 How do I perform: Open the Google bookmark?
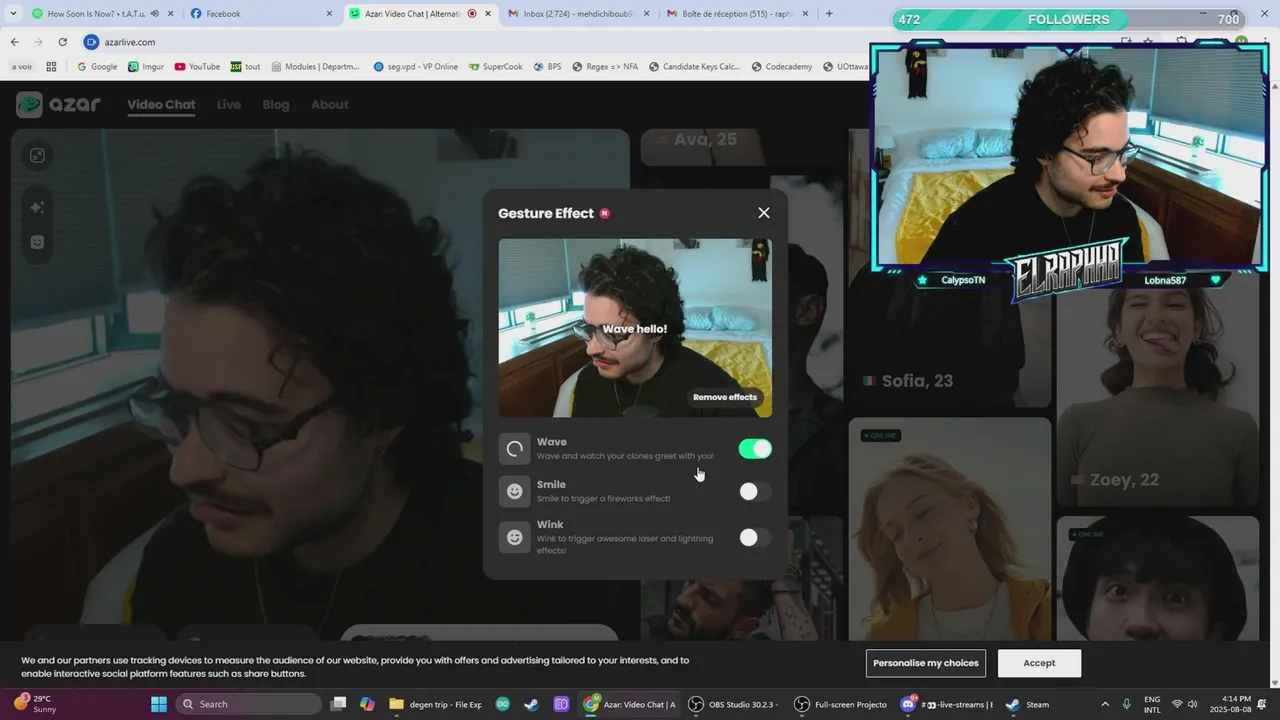(97, 67)
